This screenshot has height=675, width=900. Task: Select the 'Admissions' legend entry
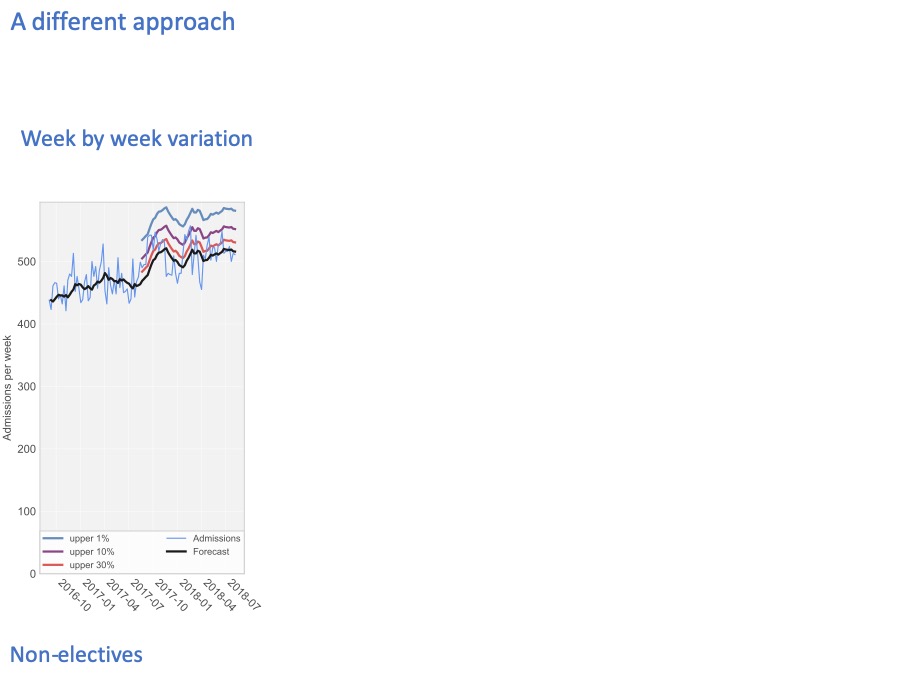click(203, 538)
